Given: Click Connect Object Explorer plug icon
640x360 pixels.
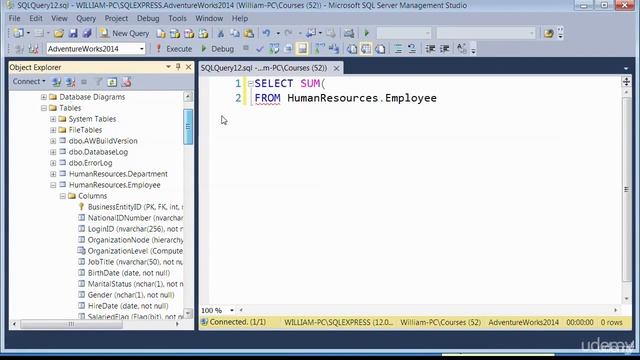Looking at the screenshot, I should pos(56,82).
